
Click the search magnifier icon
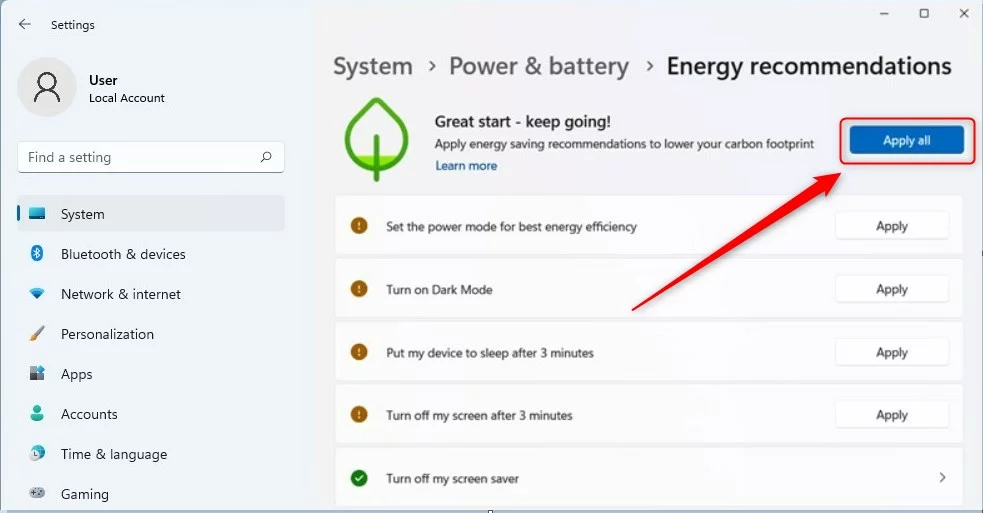(x=266, y=157)
